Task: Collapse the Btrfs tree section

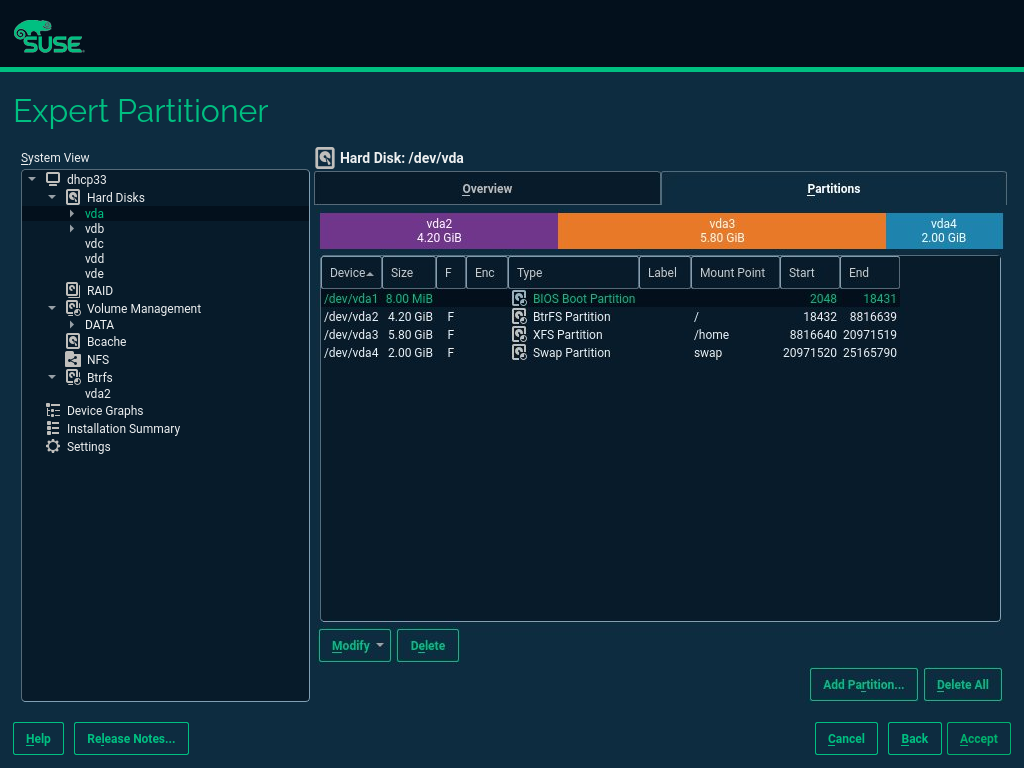Action: (x=52, y=377)
